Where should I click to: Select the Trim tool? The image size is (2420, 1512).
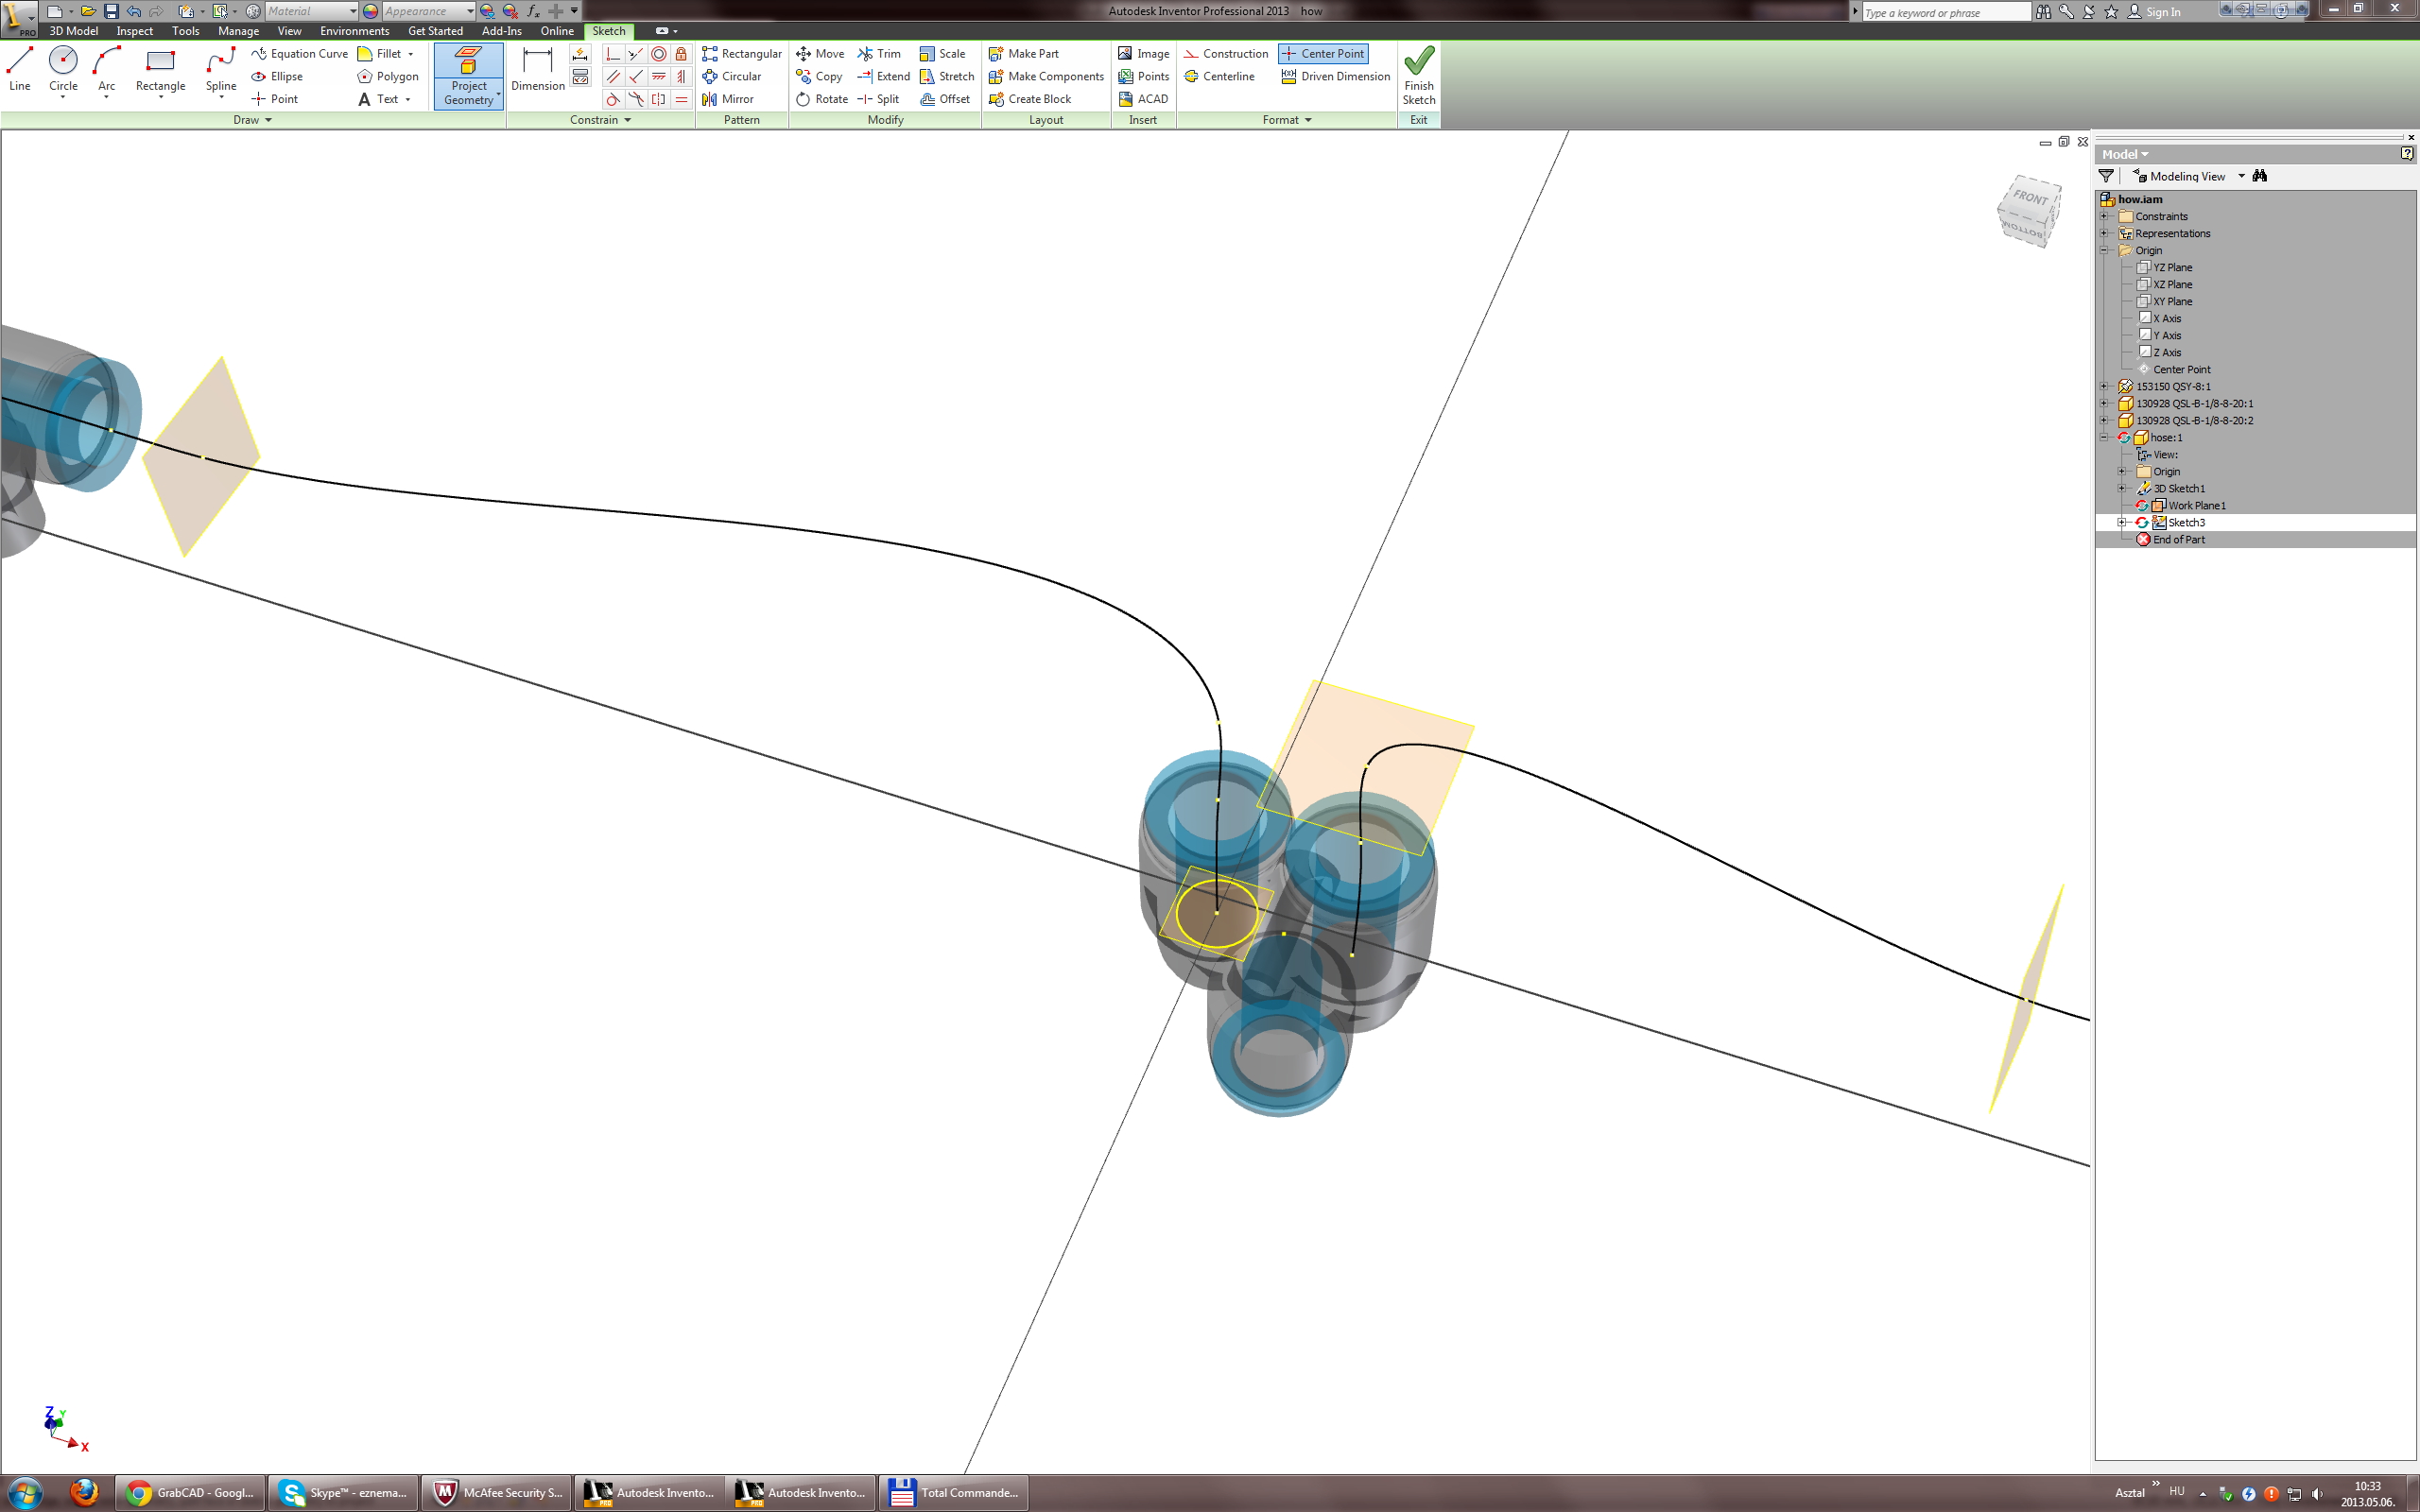pos(879,54)
